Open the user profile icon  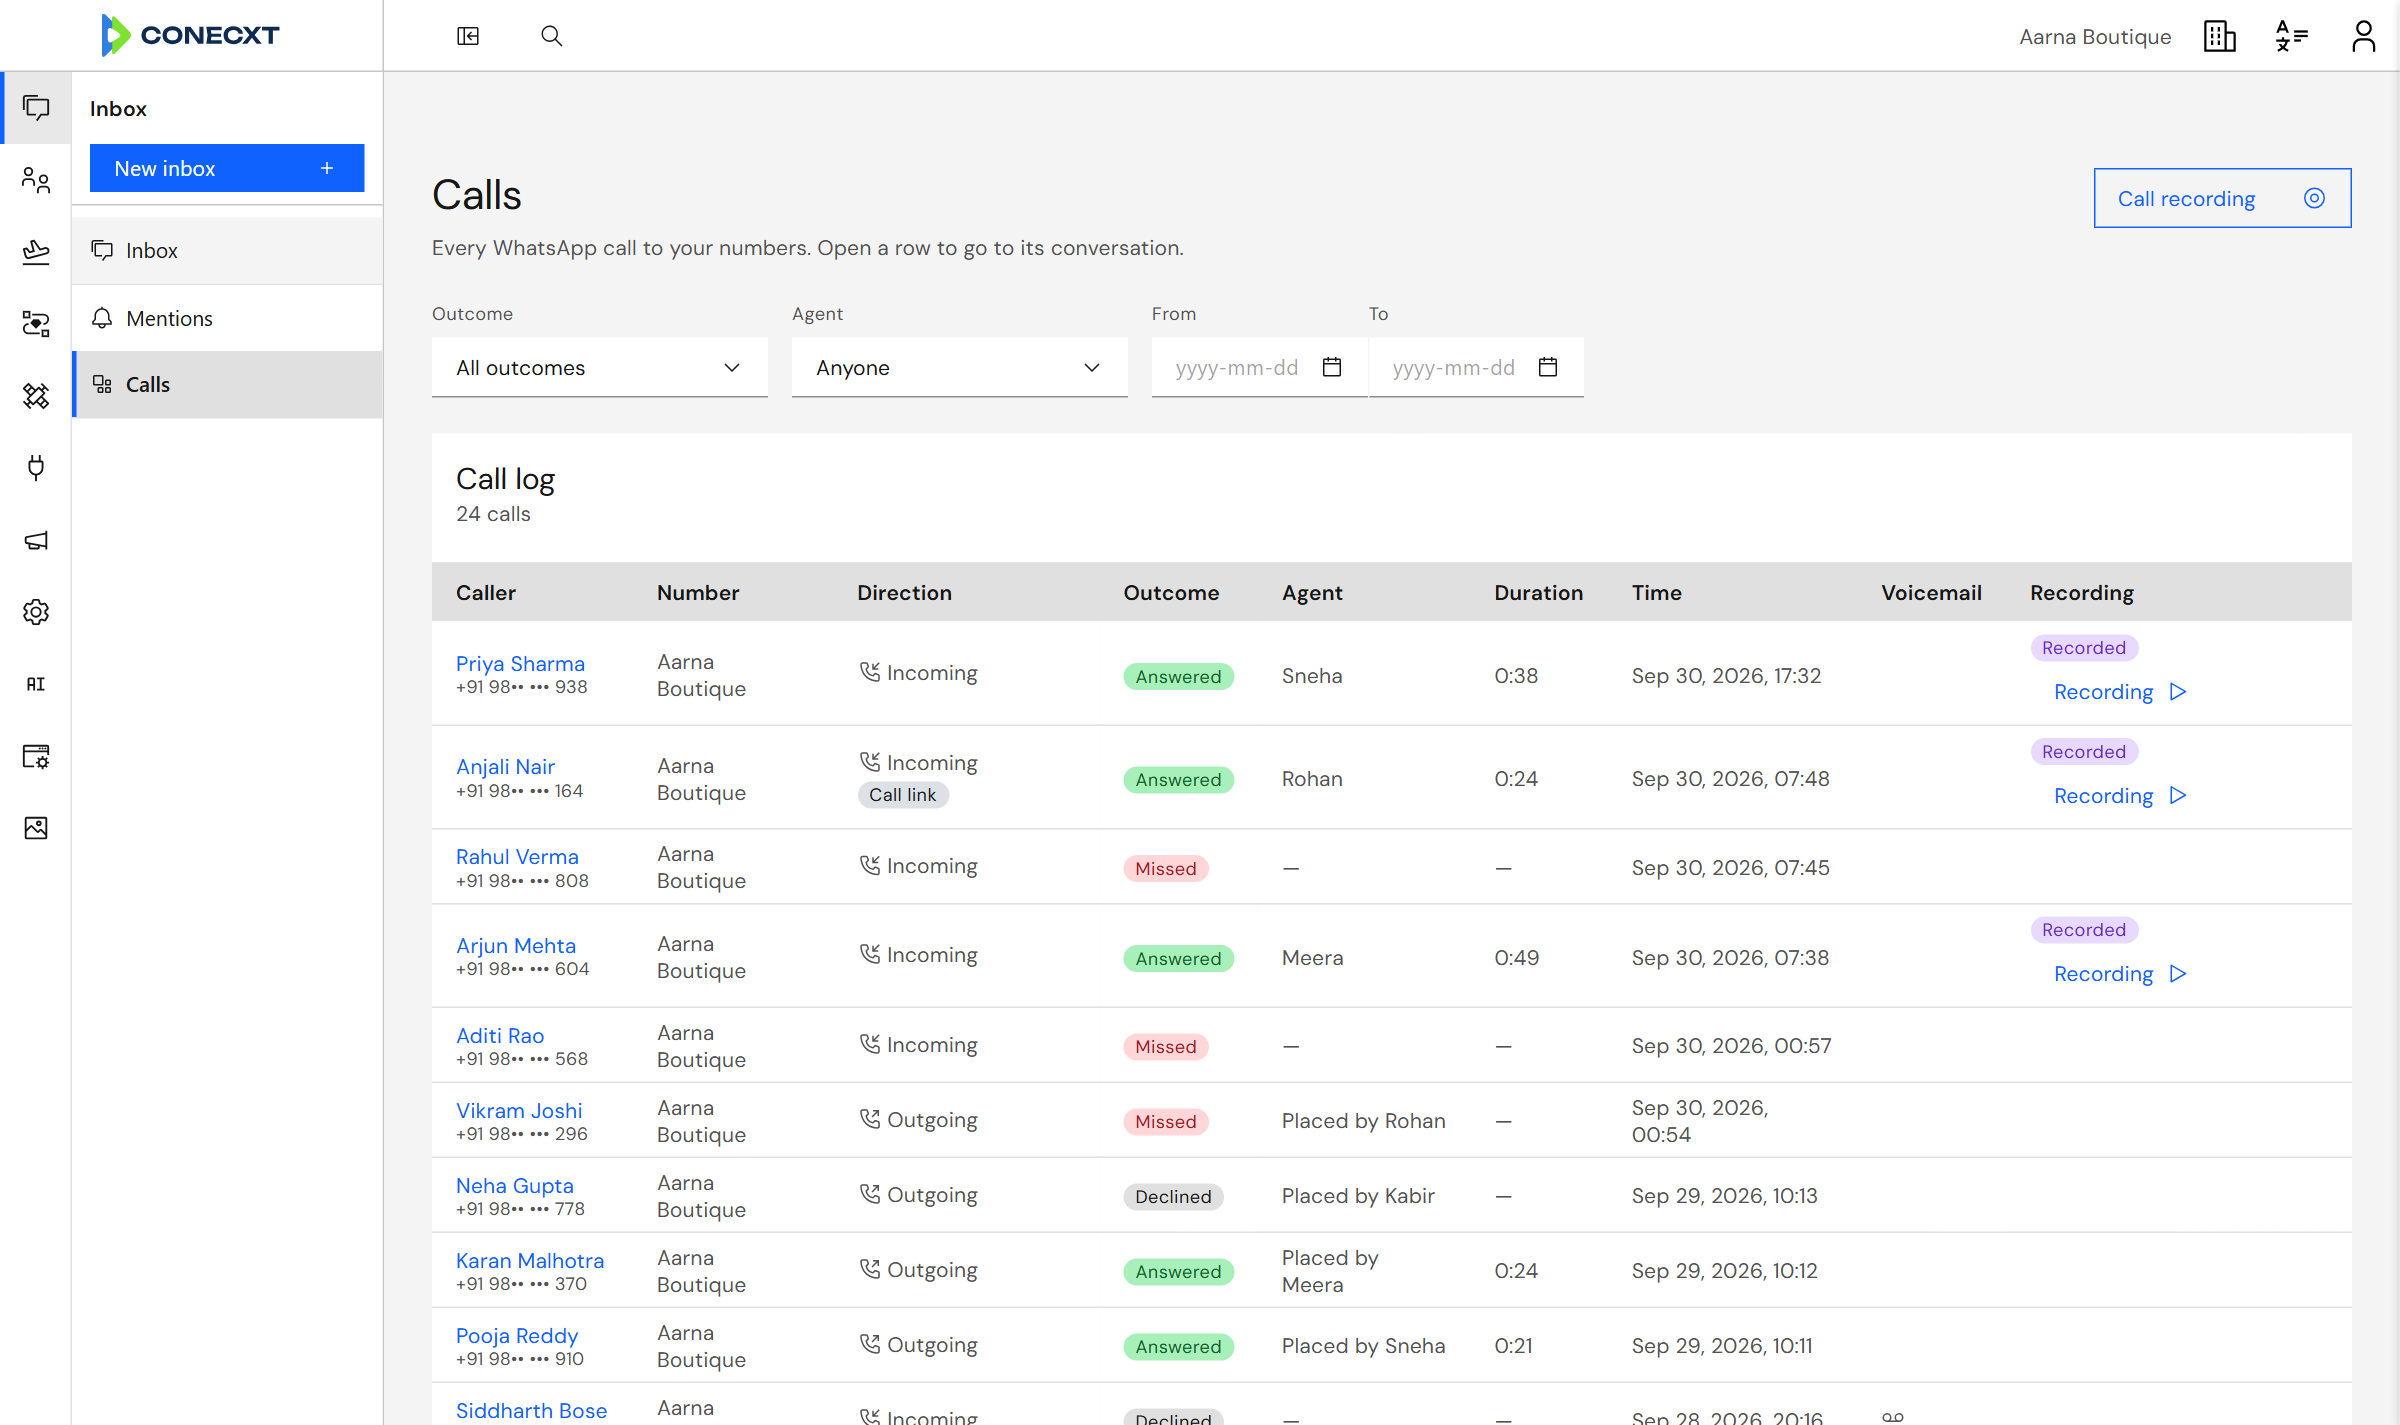2363,36
